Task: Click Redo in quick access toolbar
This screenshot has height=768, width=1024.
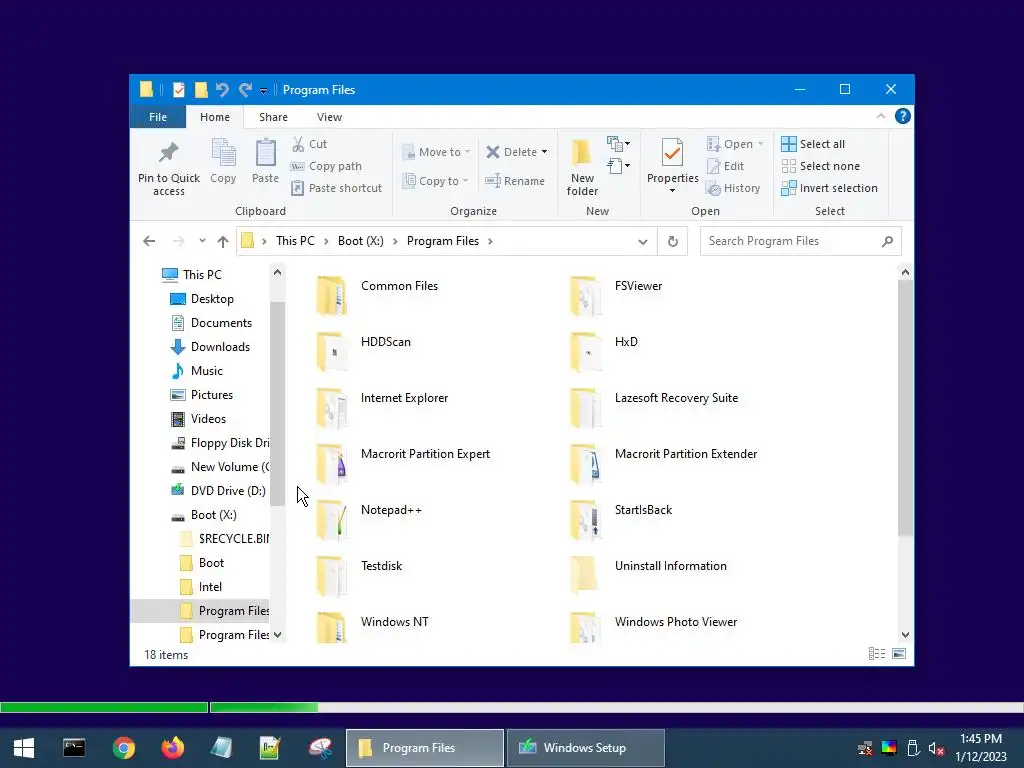Action: pos(245,89)
